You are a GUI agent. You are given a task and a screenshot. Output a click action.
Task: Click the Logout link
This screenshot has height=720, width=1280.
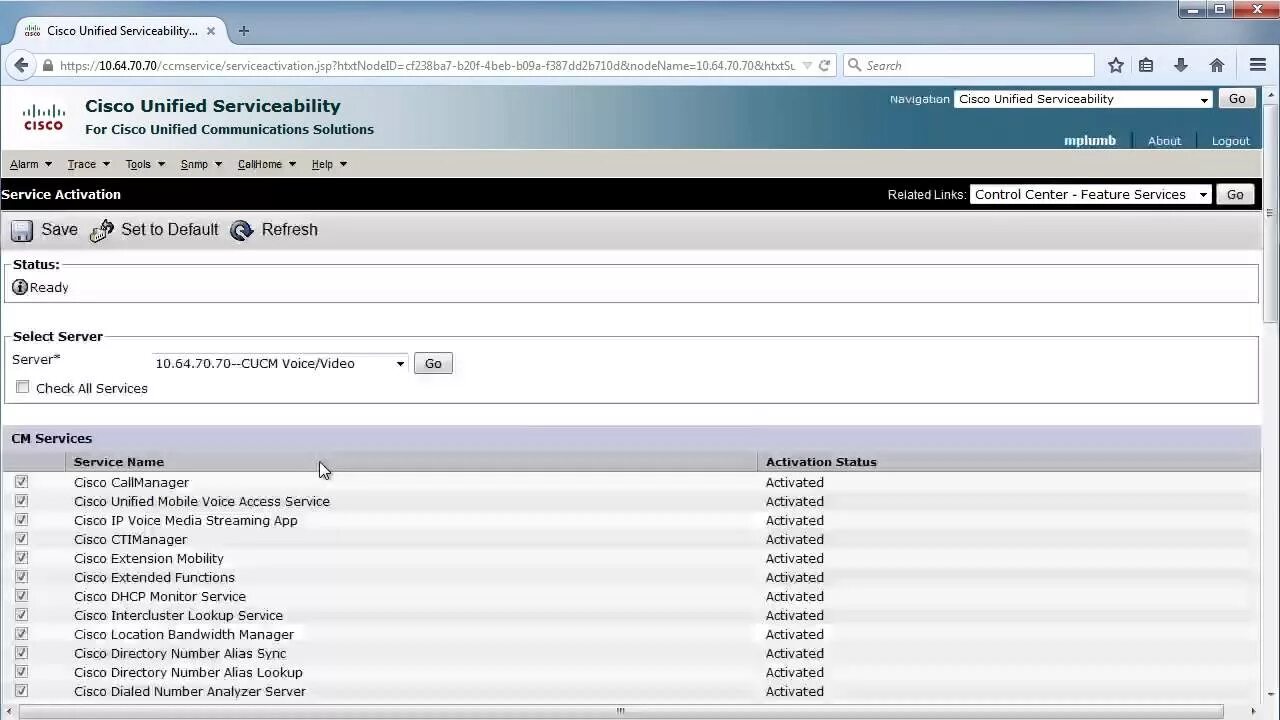coord(1230,141)
